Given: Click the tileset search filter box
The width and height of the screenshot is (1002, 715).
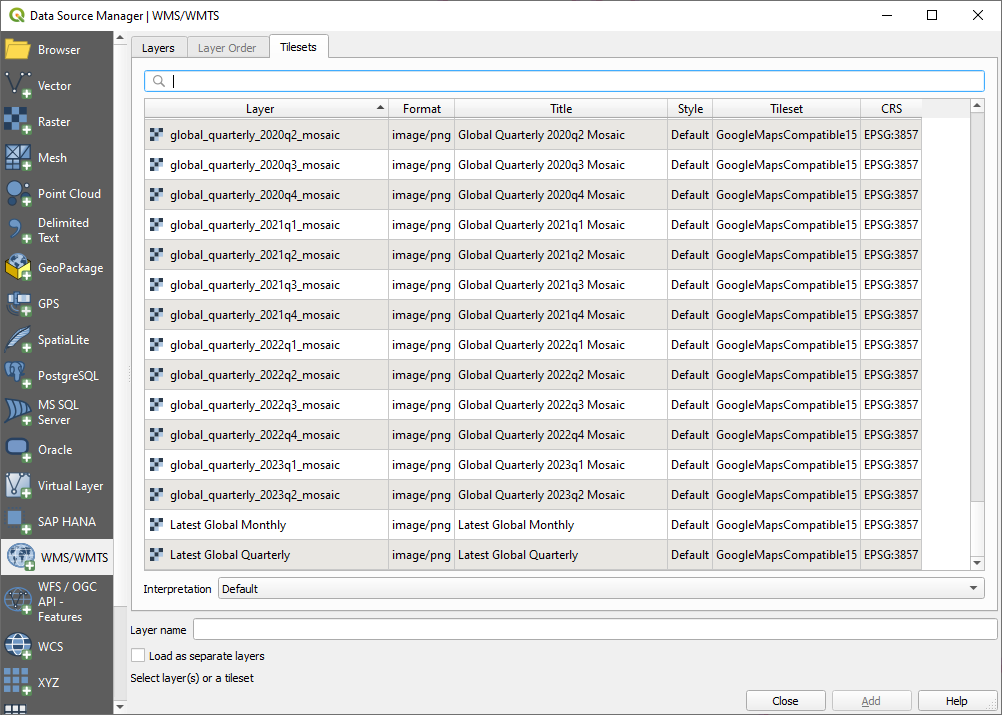Looking at the screenshot, I should 564,81.
